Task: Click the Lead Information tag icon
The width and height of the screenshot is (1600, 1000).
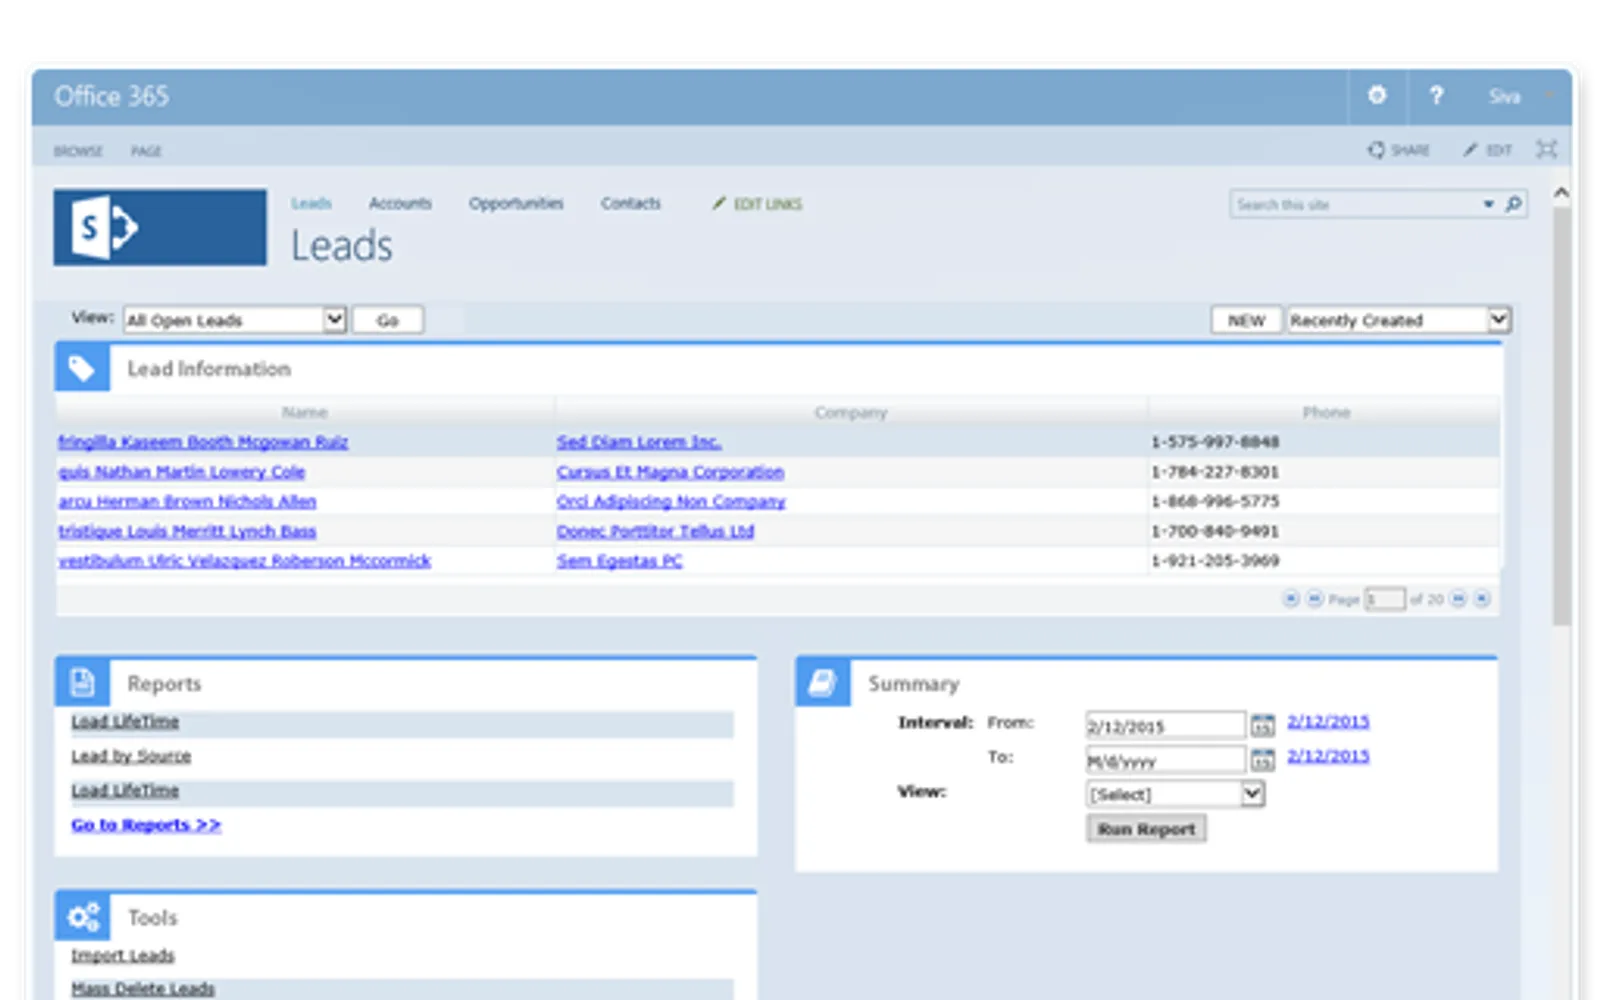Action: click(x=82, y=368)
